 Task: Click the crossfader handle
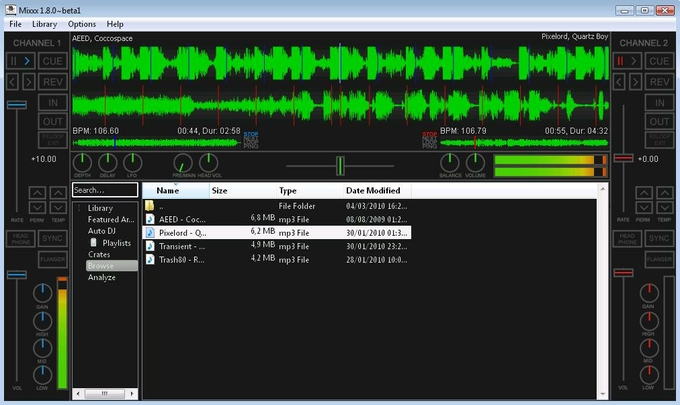pyautogui.click(x=340, y=166)
